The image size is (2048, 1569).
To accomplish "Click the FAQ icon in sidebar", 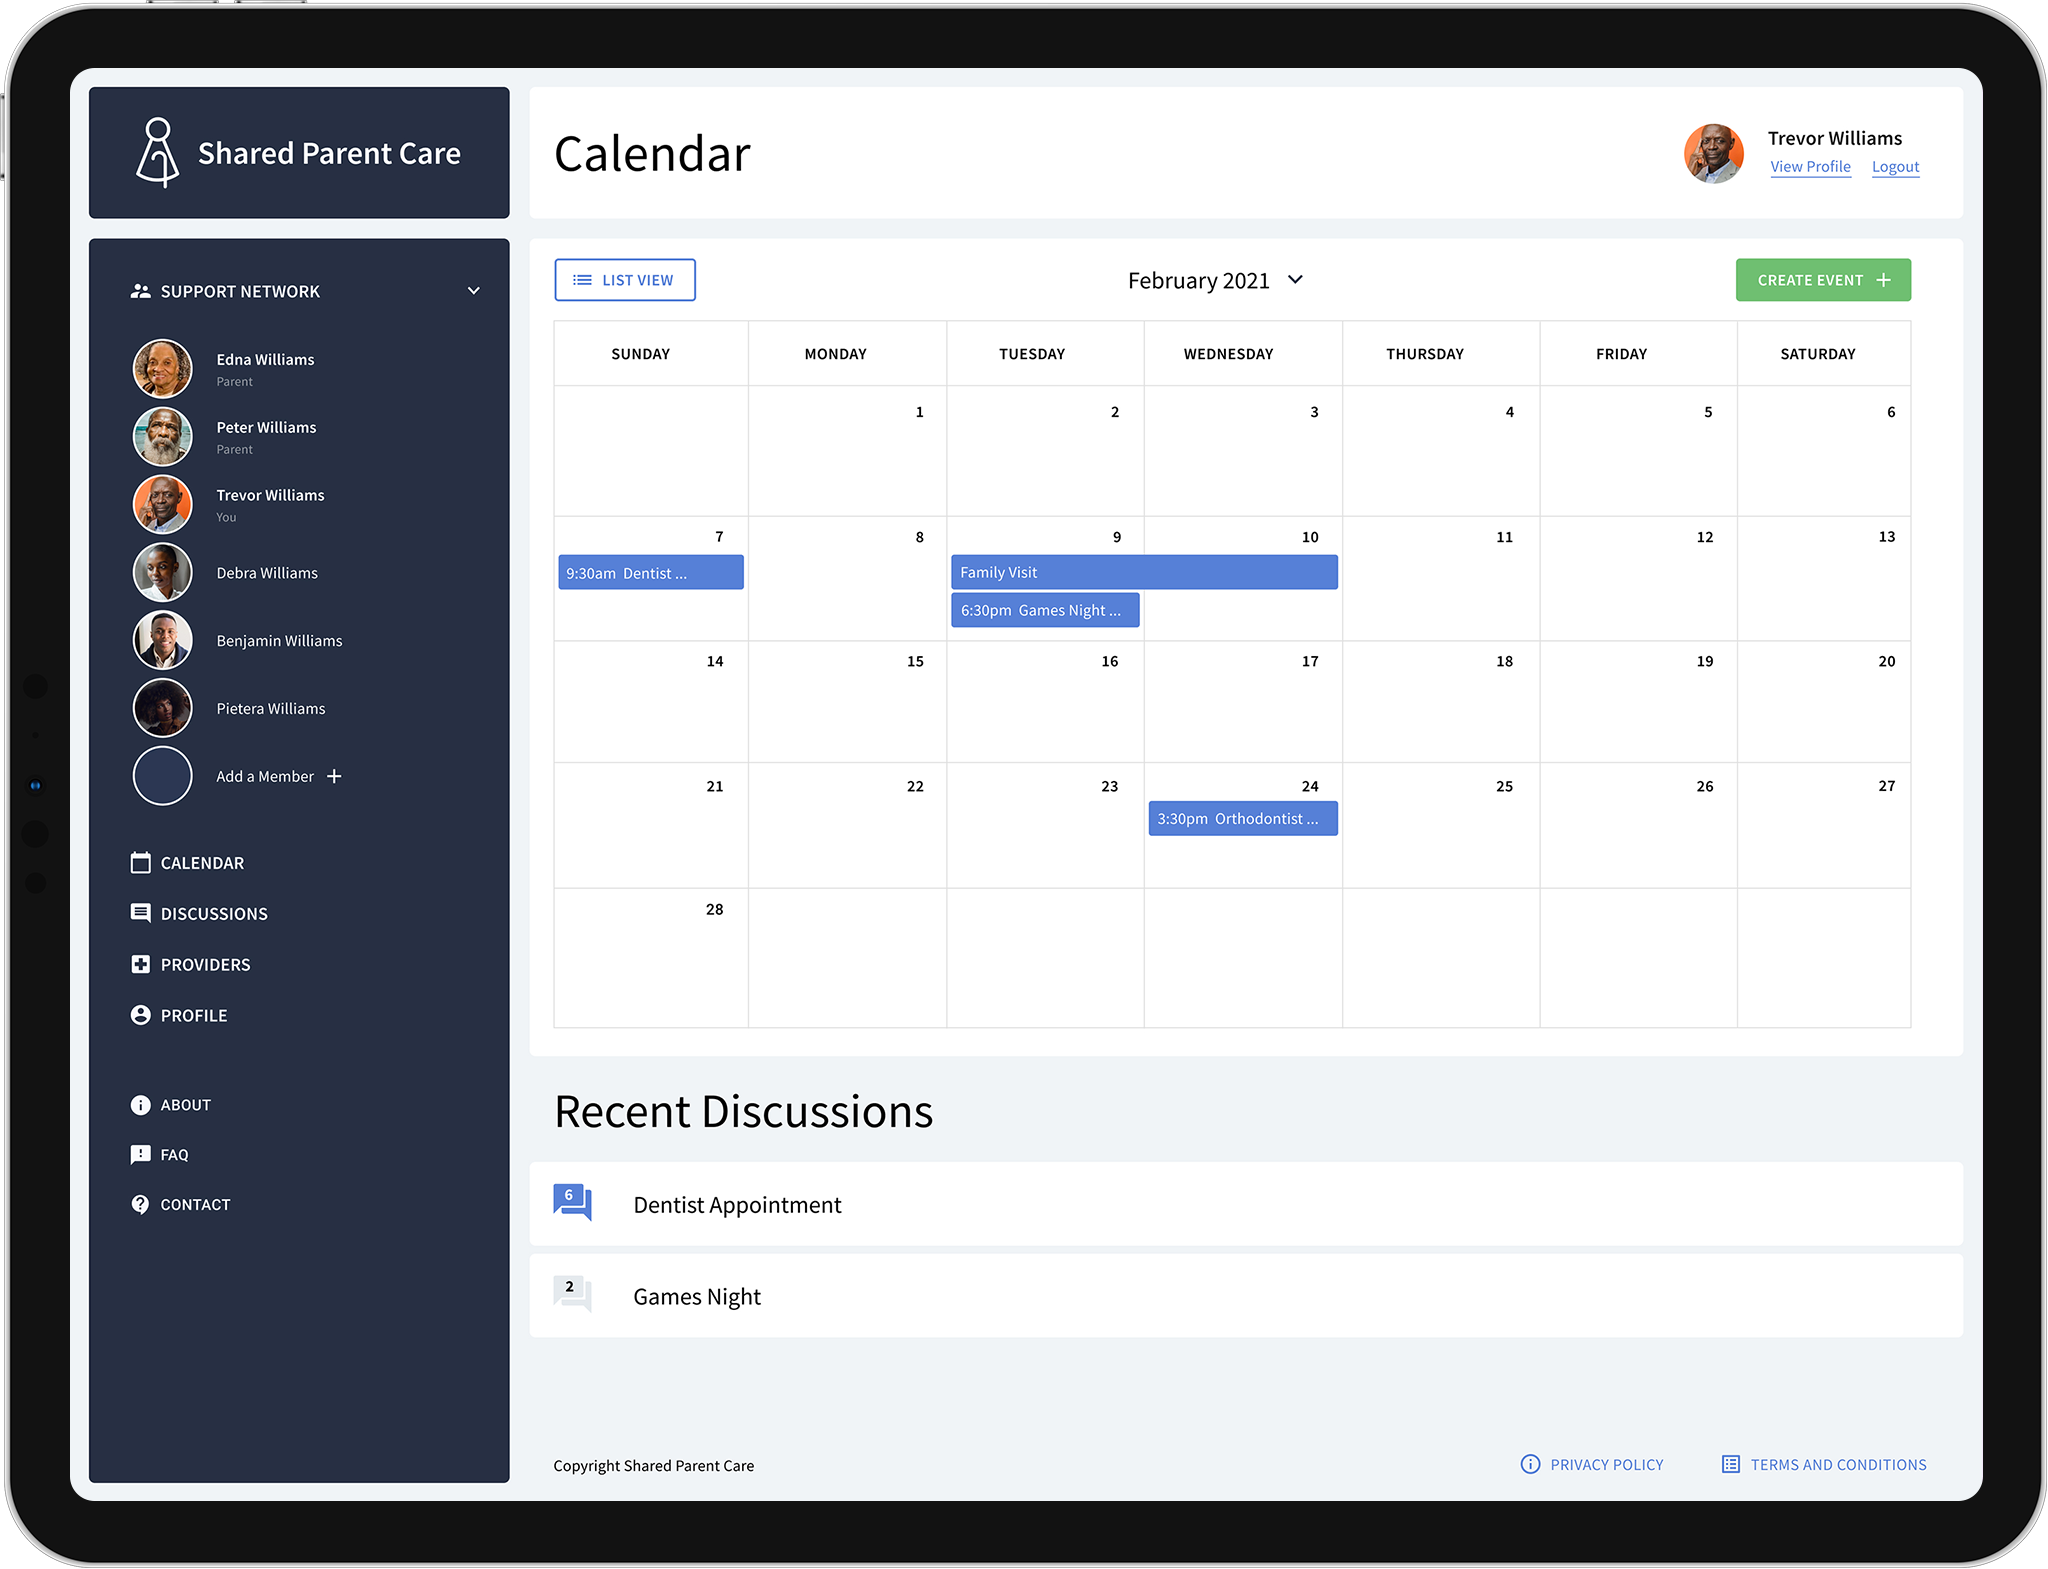I will tap(140, 1154).
